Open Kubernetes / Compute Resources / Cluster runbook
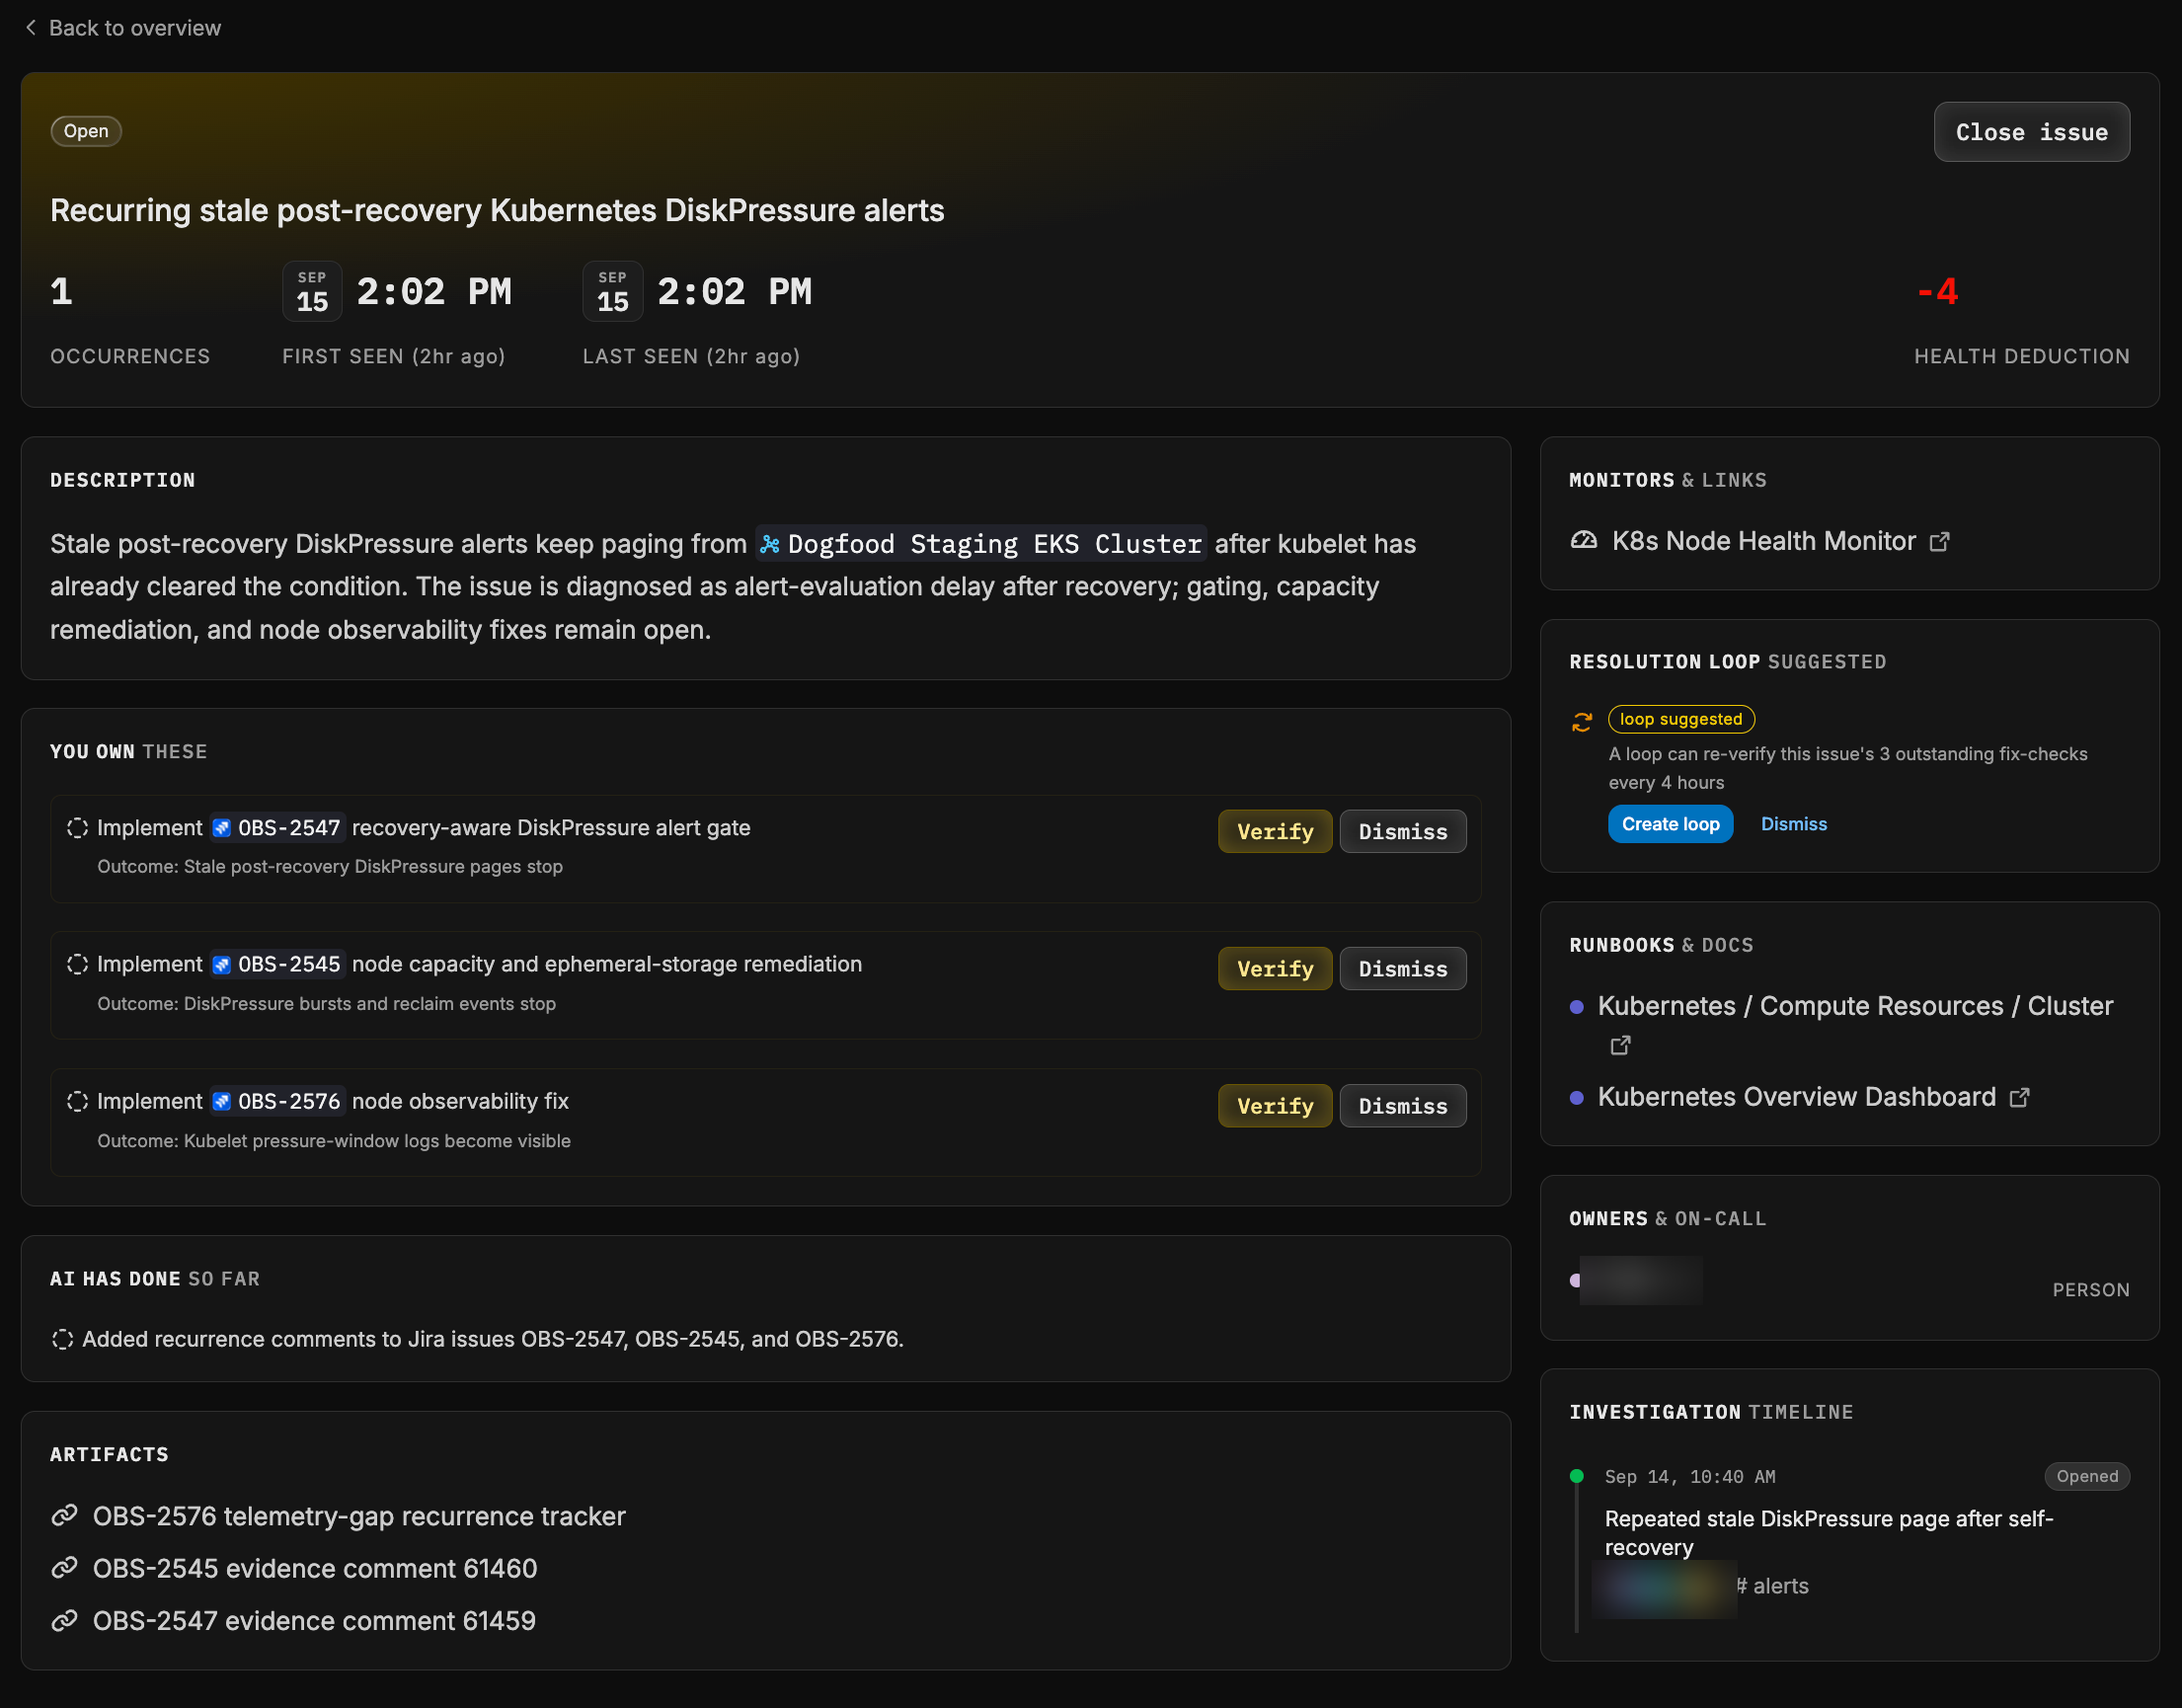The image size is (2182, 1708). pos(1855,1006)
